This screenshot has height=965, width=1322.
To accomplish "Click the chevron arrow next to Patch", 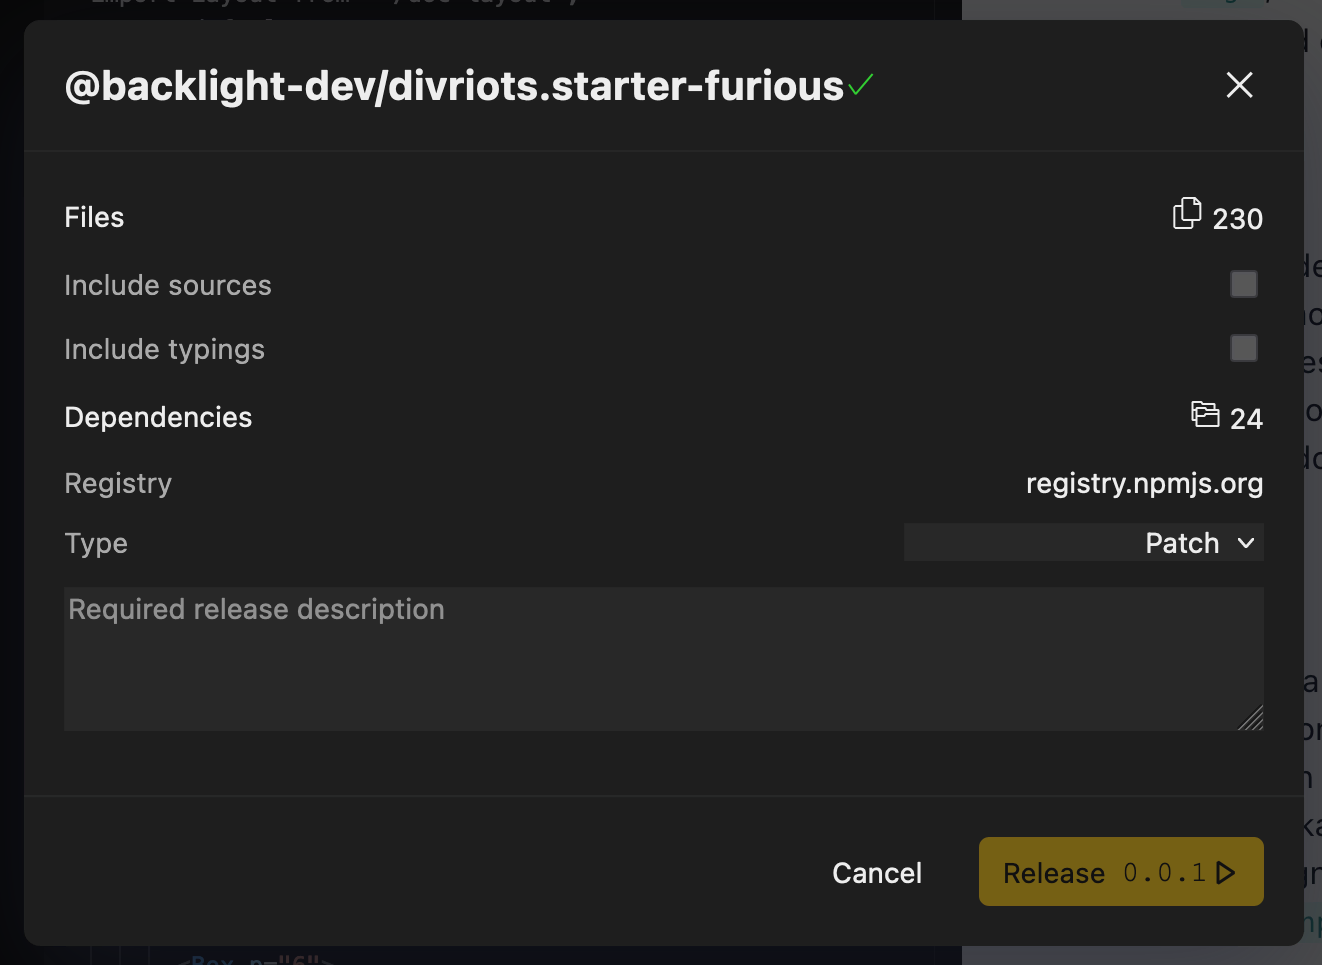I will tap(1246, 543).
